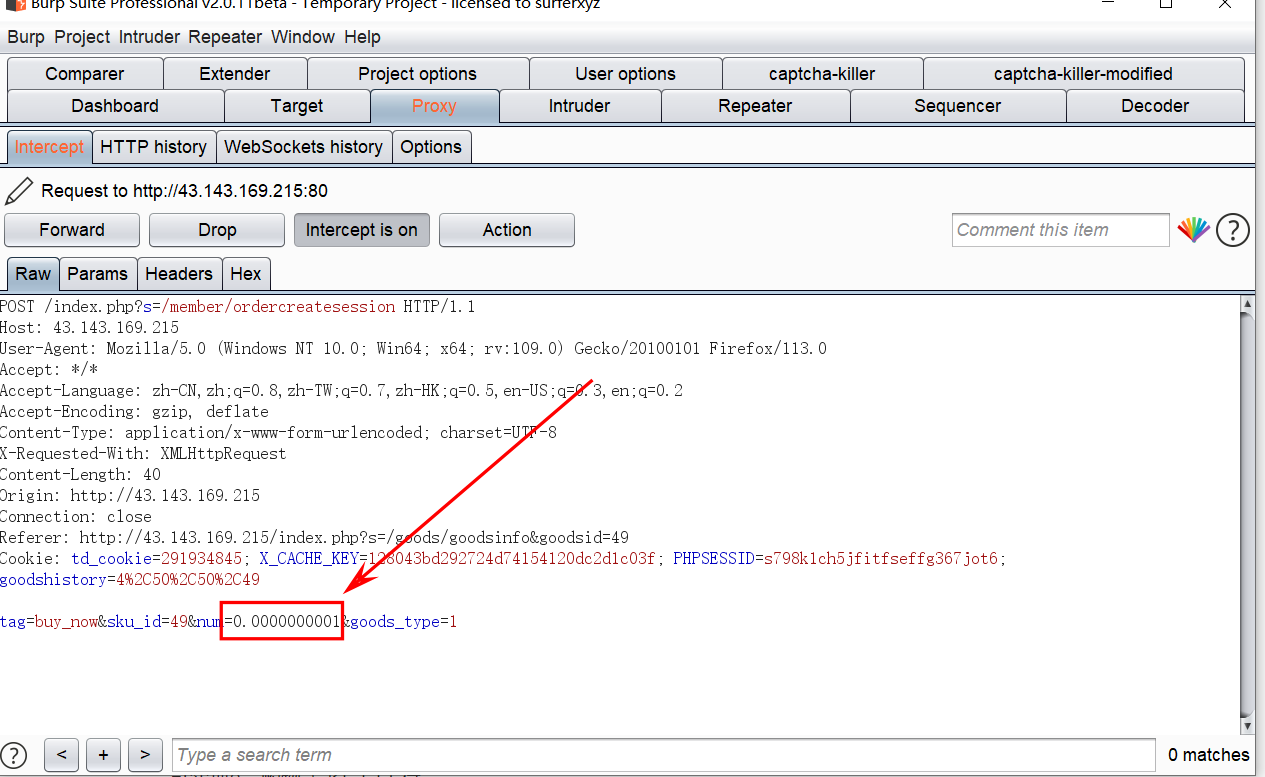Open the HTTP history sub-tab
1265x777 pixels.
[x=153, y=147]
